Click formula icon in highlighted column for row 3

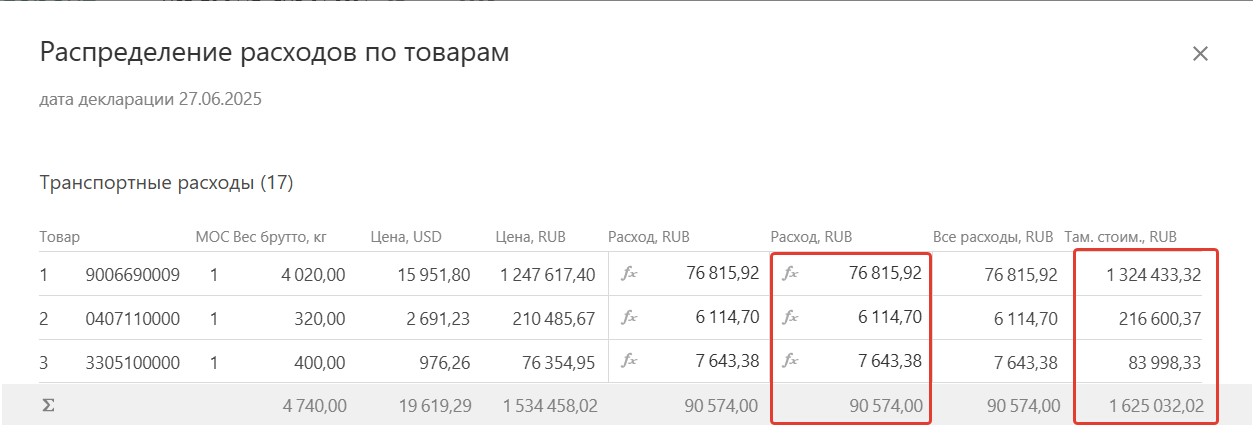(790, 361)
